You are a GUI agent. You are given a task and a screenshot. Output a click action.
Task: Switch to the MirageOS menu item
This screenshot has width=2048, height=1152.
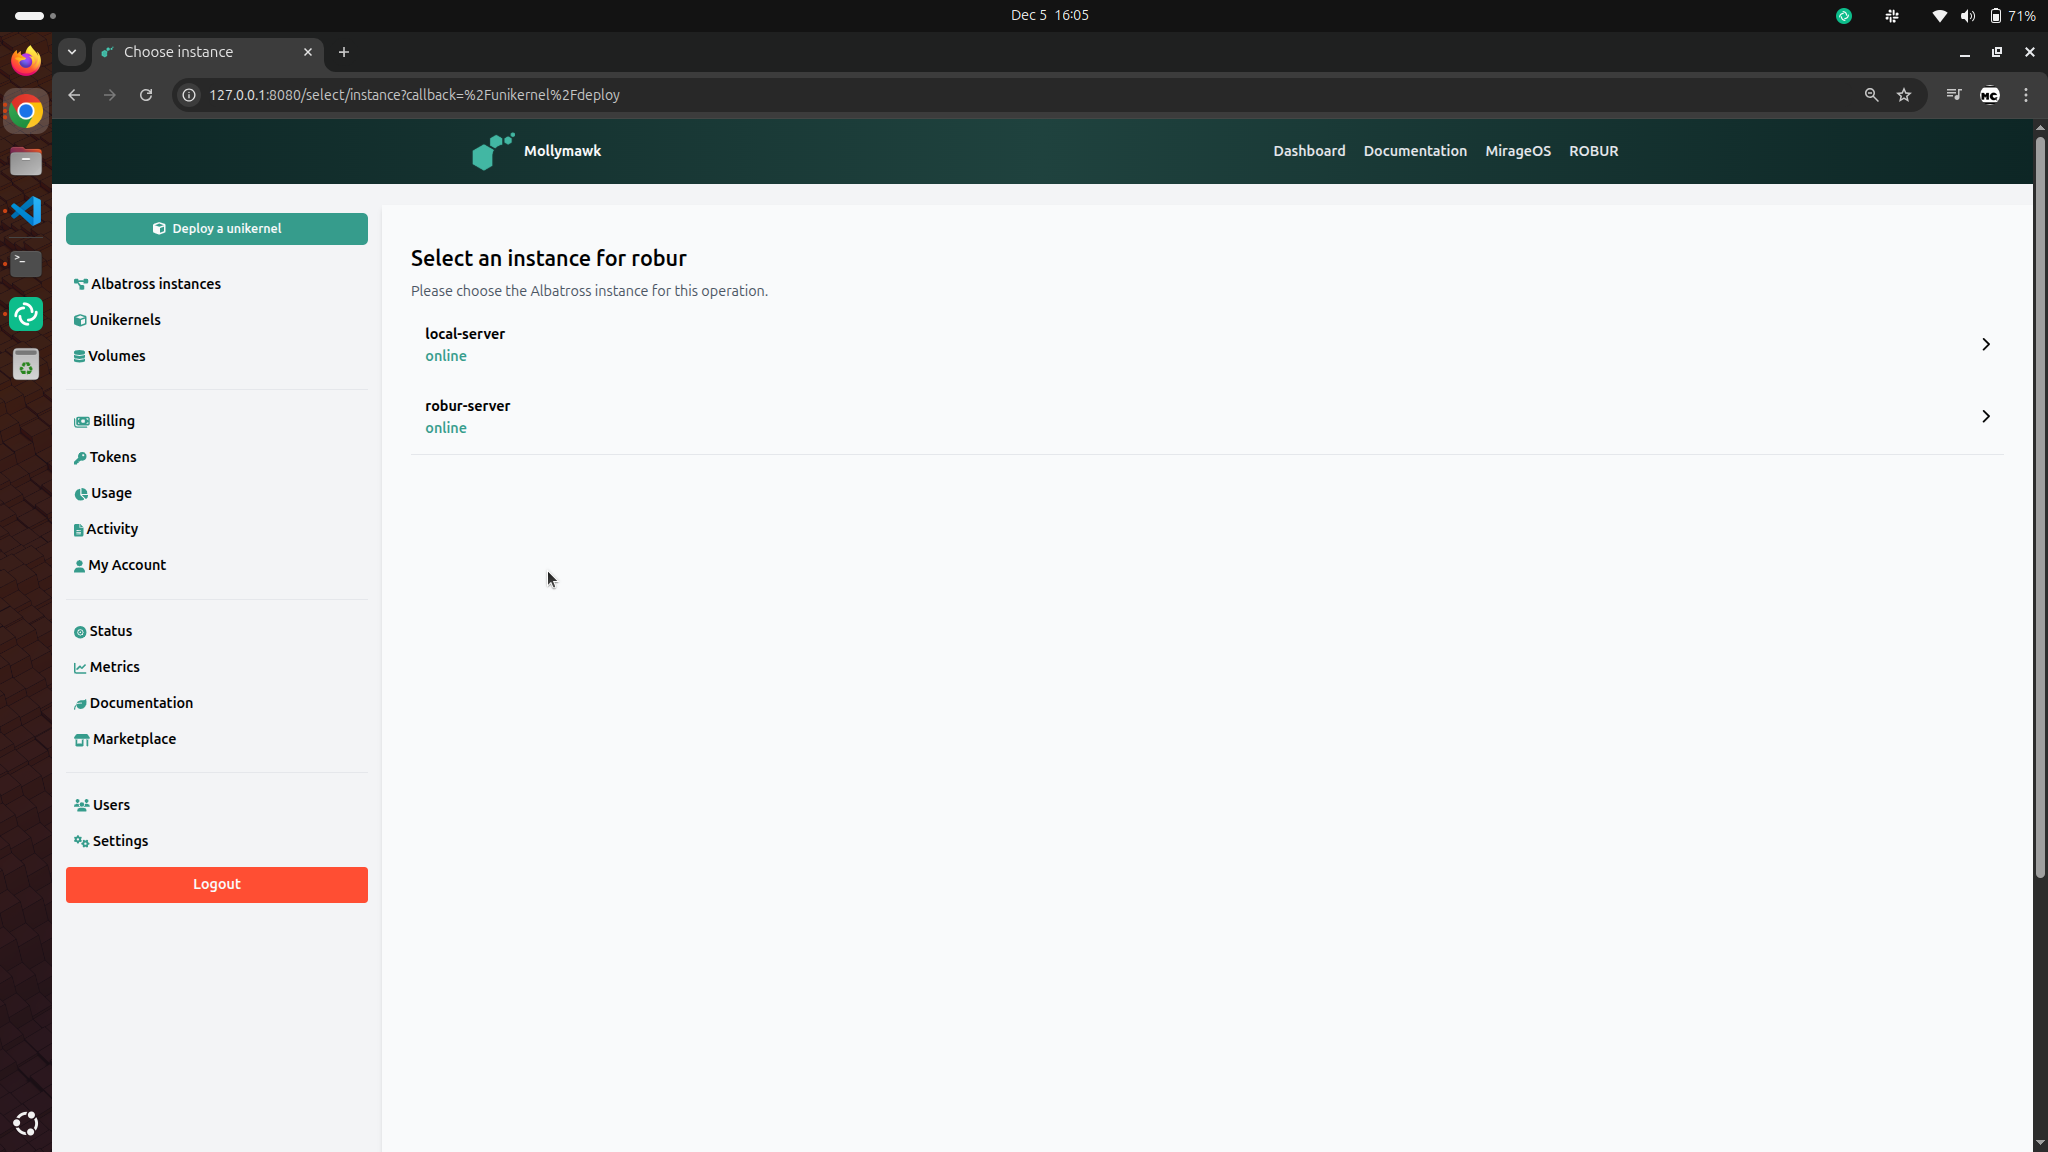(x=1517, y=151)
